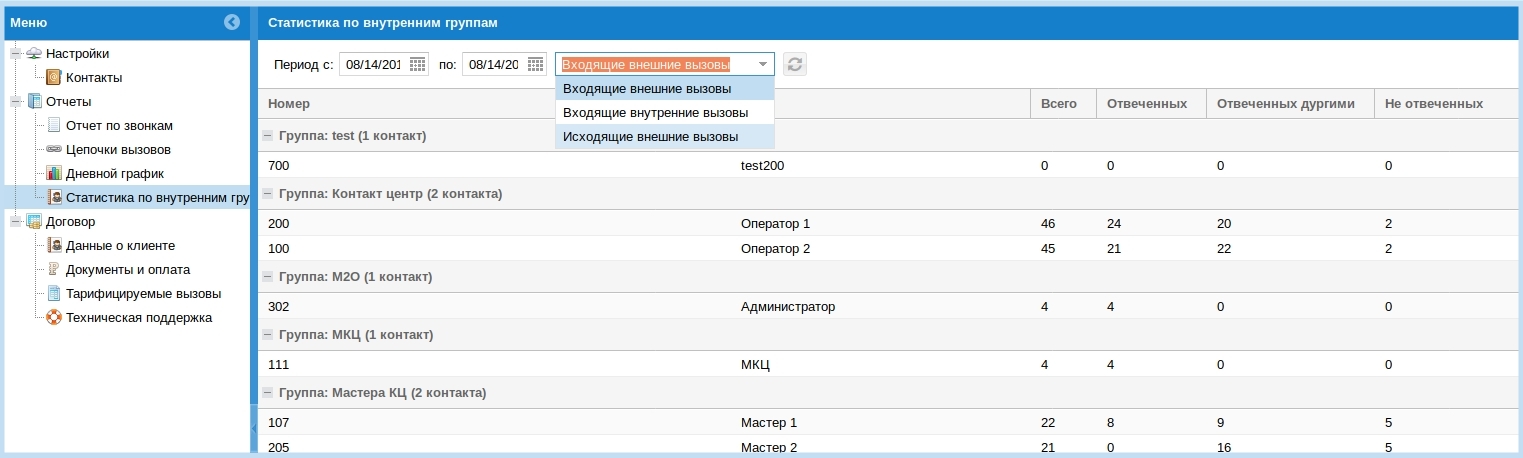1523x458 pixels.
Task: Open start date calendar picker
Action: click(x=417, y=64)
